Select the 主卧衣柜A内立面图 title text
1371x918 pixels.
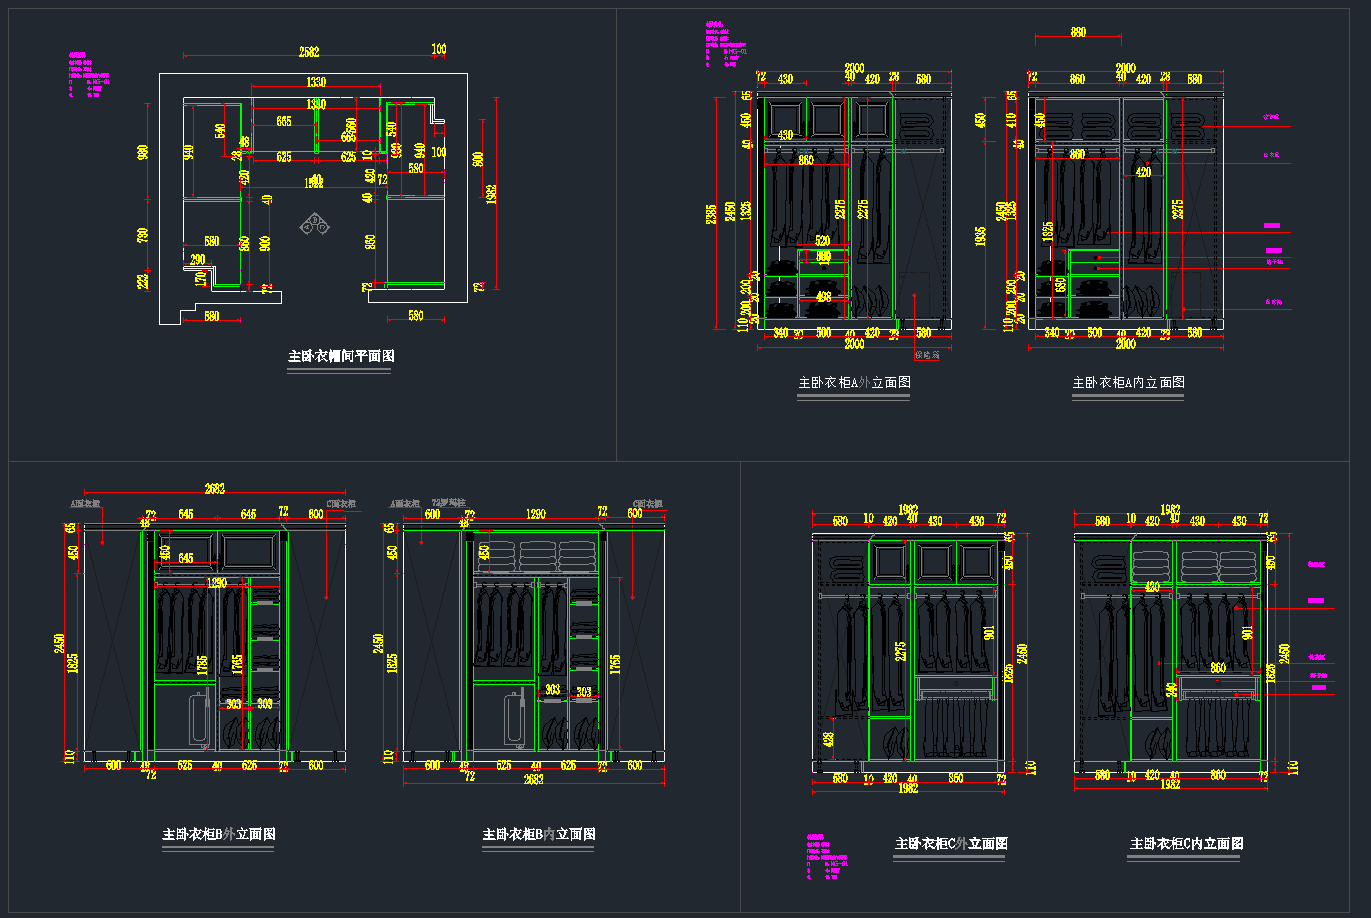[x=1128, y=382]
